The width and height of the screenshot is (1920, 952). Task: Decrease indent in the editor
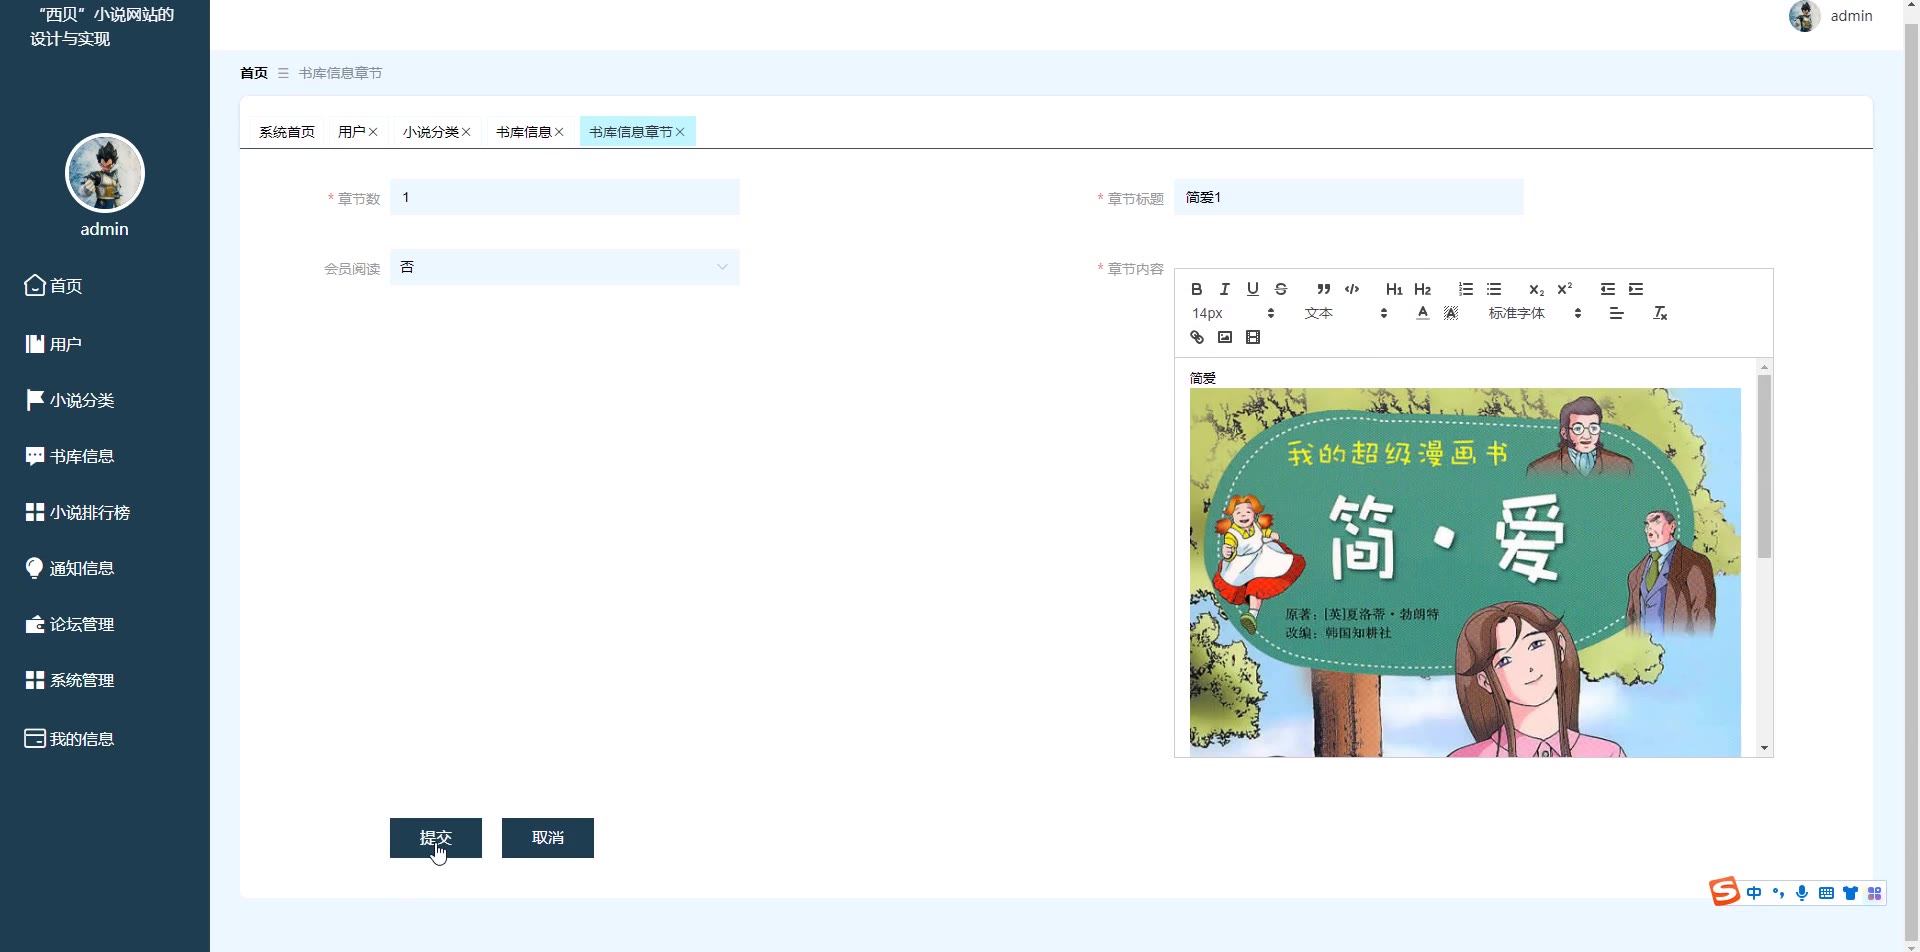pos(1607,289)
